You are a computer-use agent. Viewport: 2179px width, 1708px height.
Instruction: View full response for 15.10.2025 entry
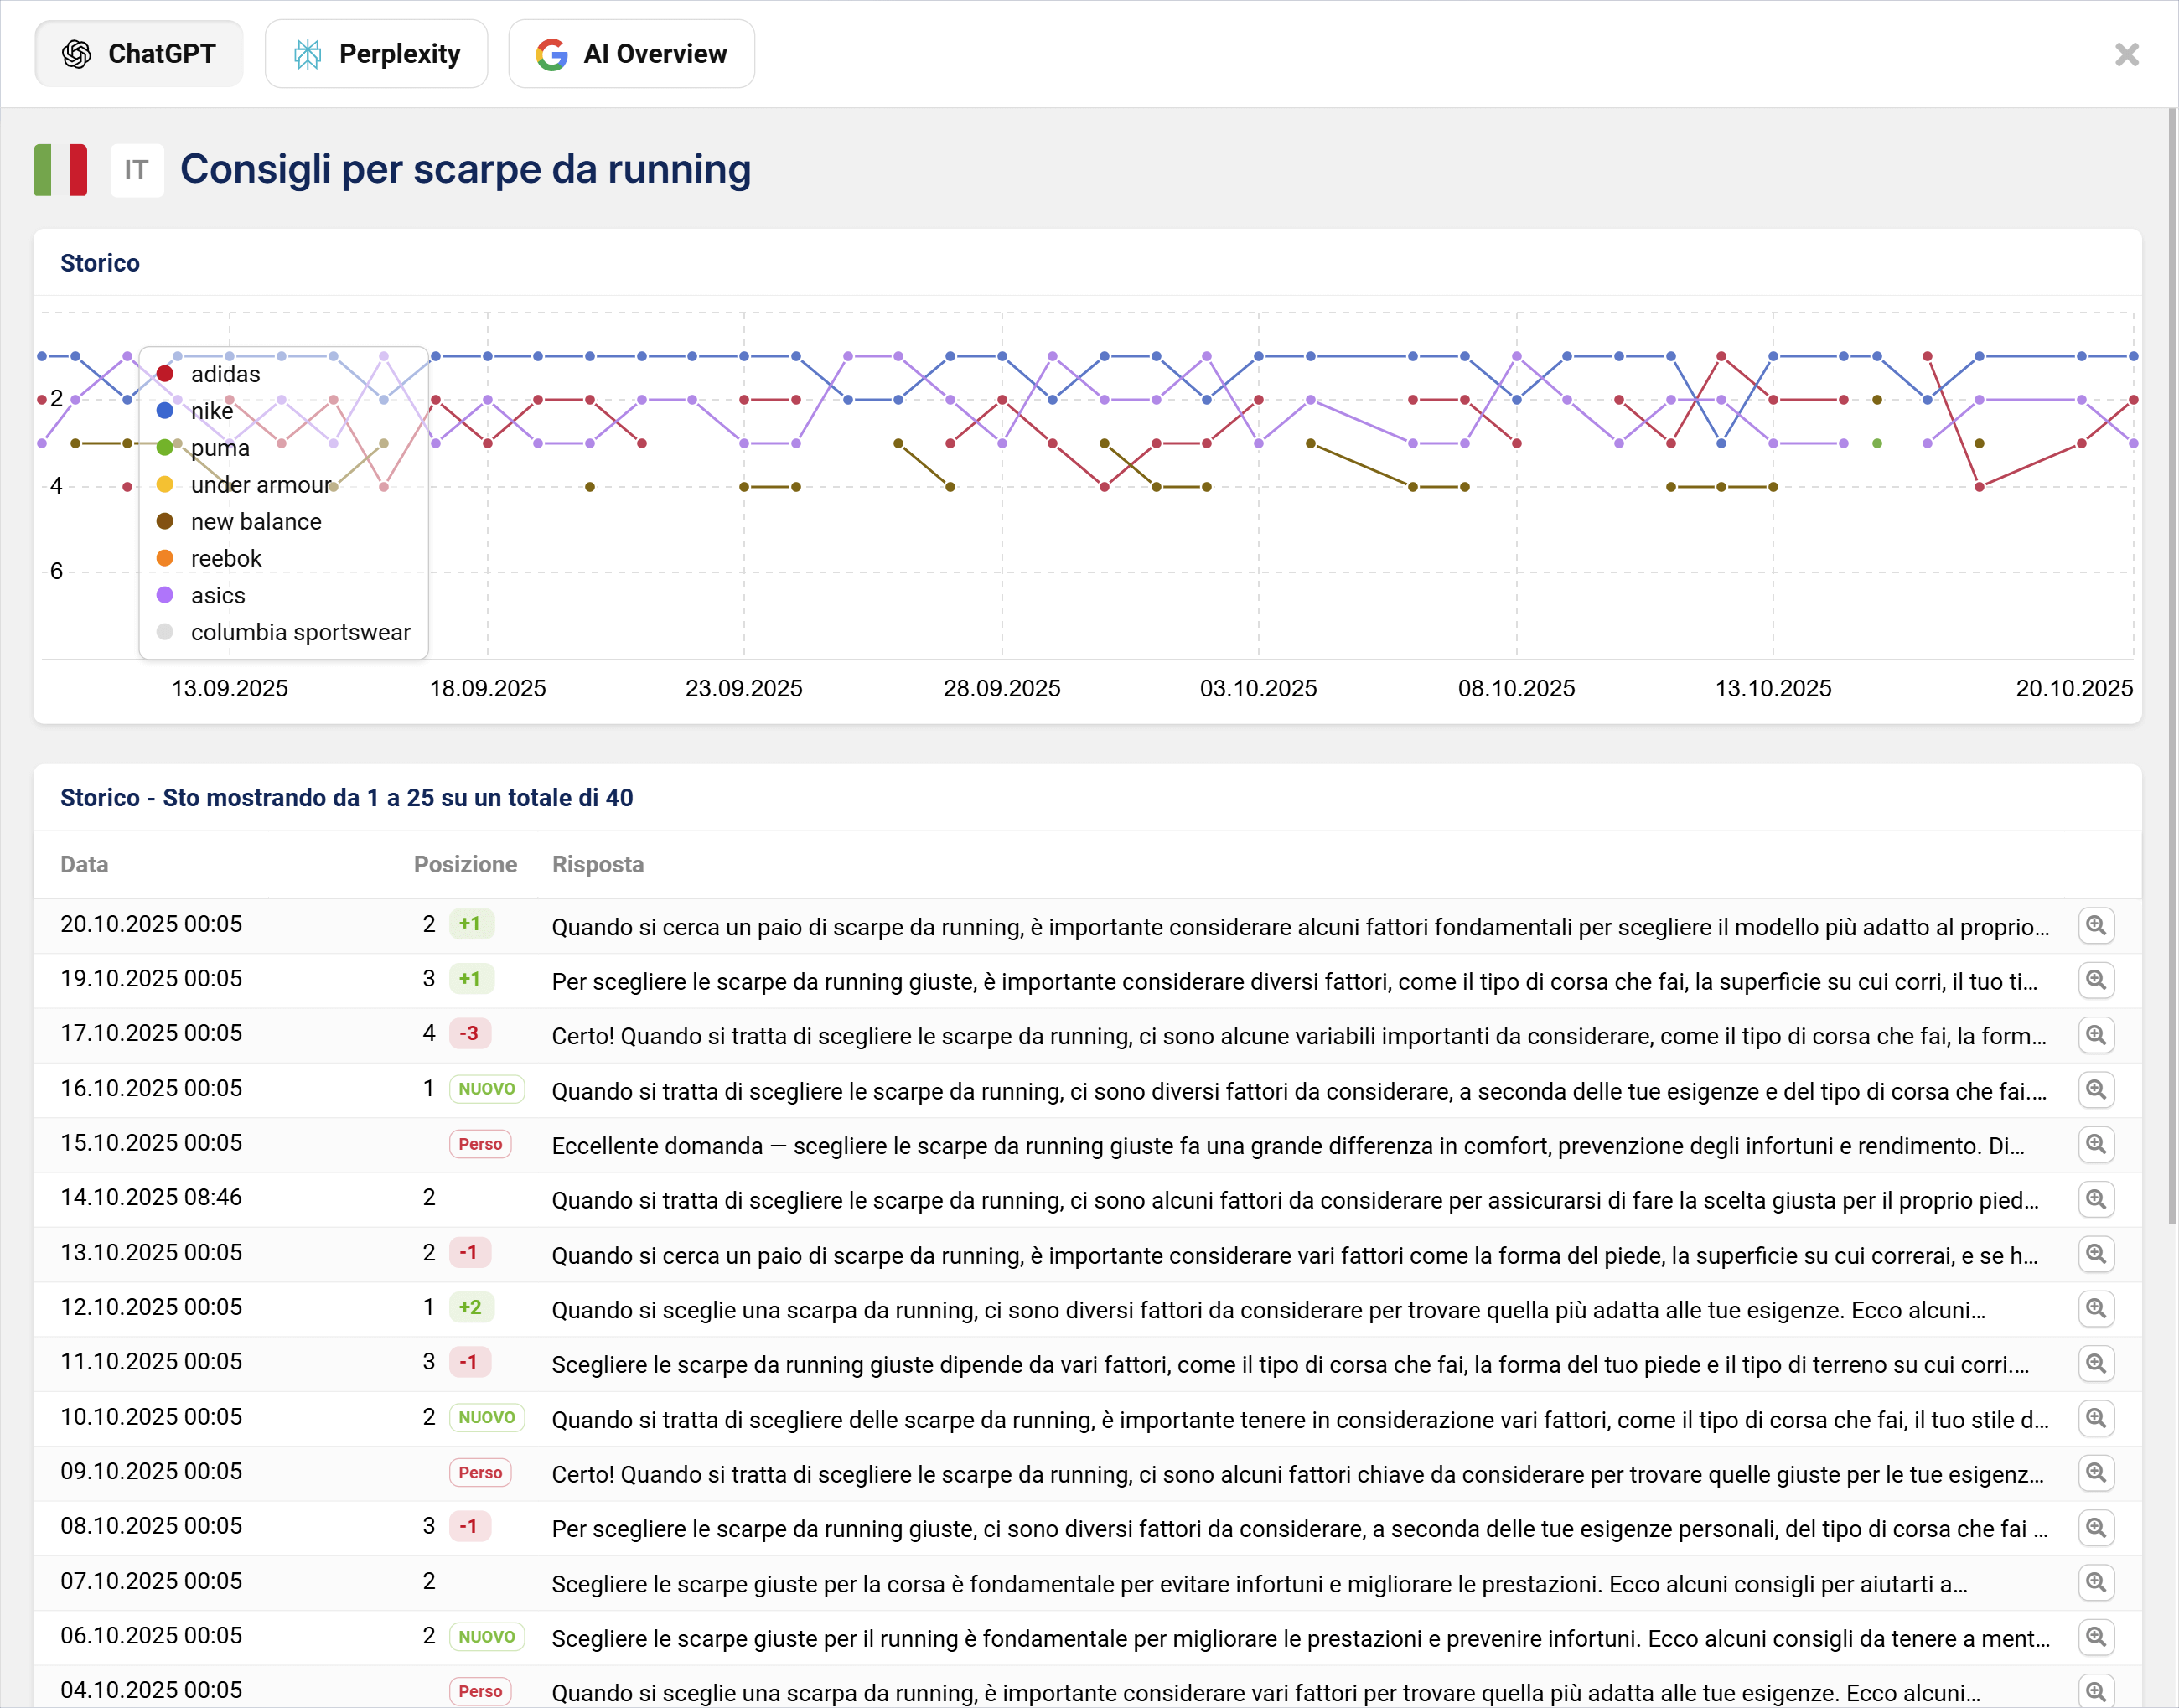(x=2095, y=1144)
